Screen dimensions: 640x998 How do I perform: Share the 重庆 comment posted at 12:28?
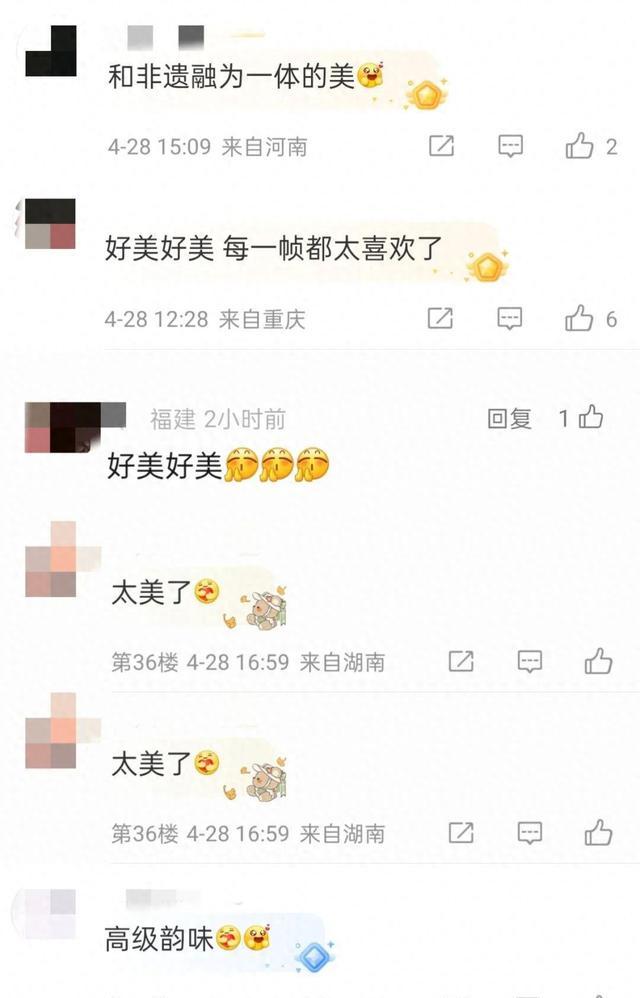440,318
